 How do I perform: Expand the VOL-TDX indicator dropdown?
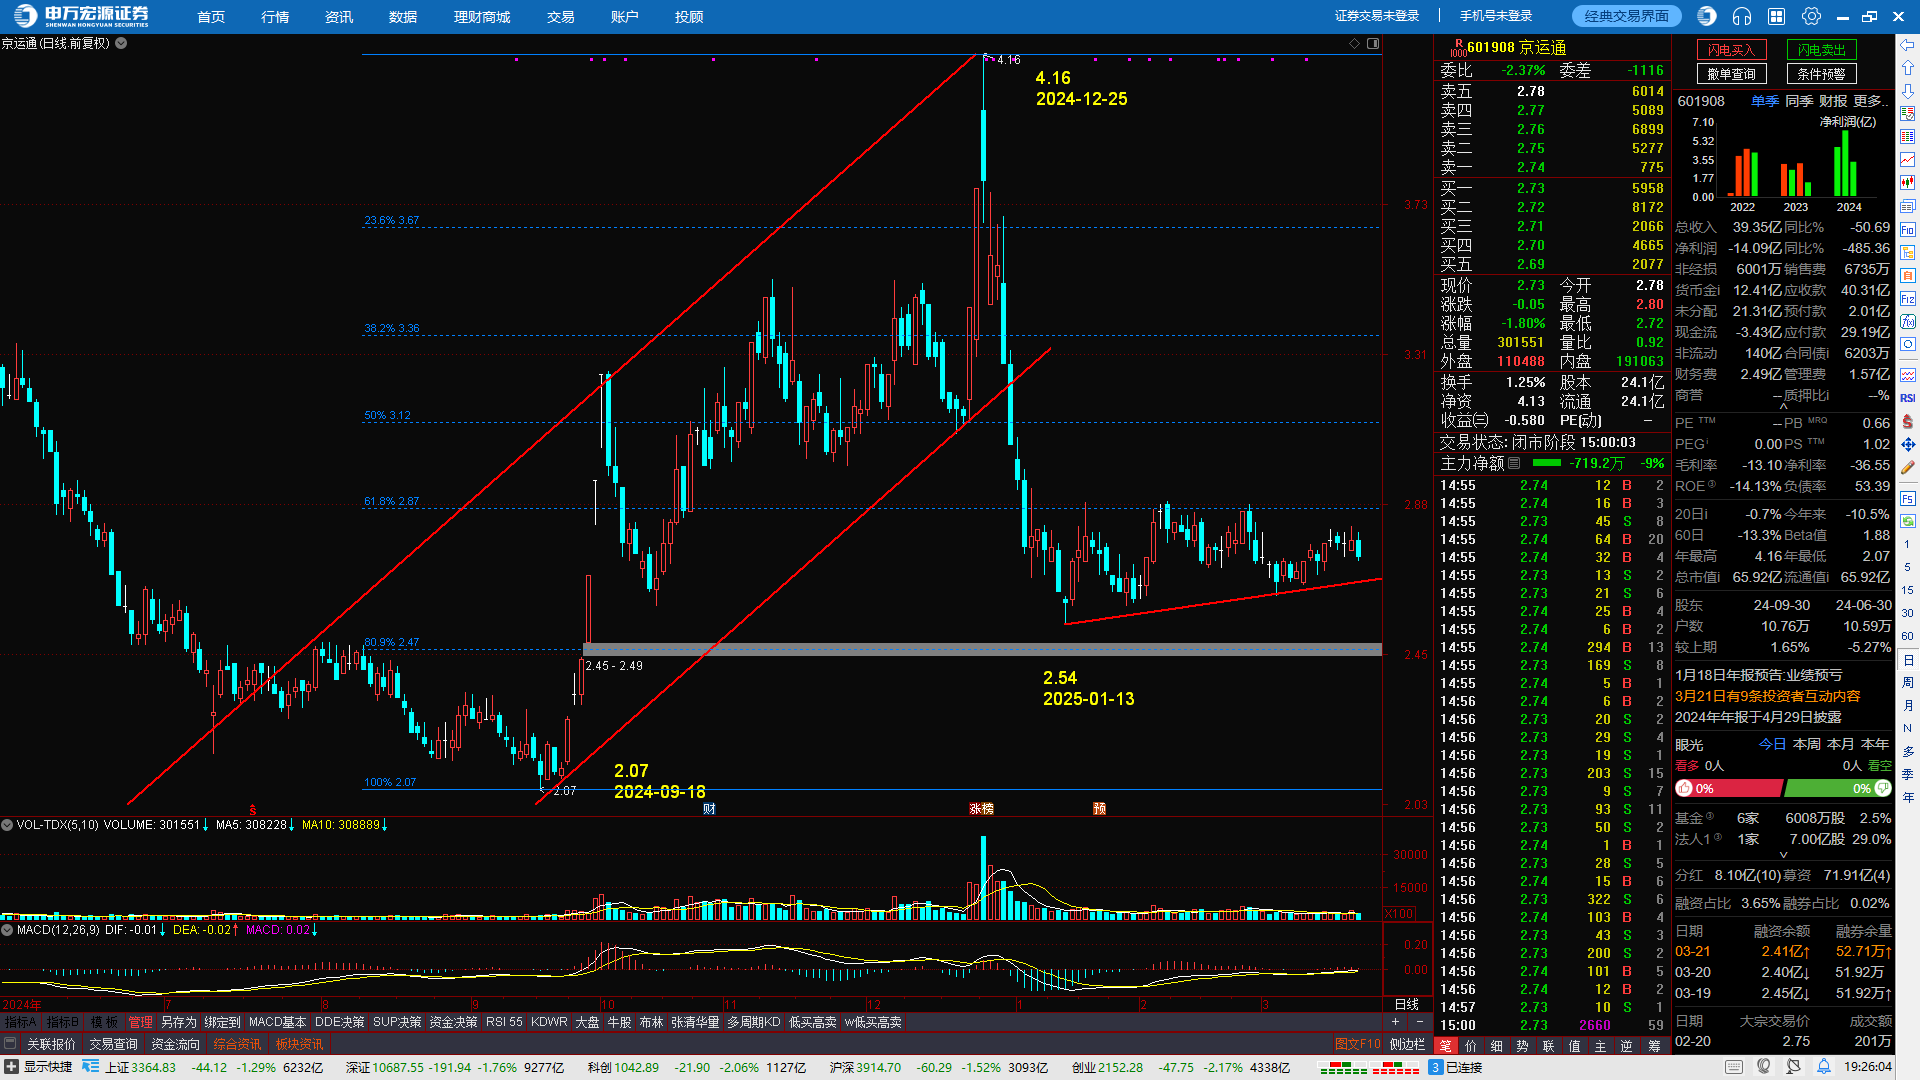(x=7, y=825)
